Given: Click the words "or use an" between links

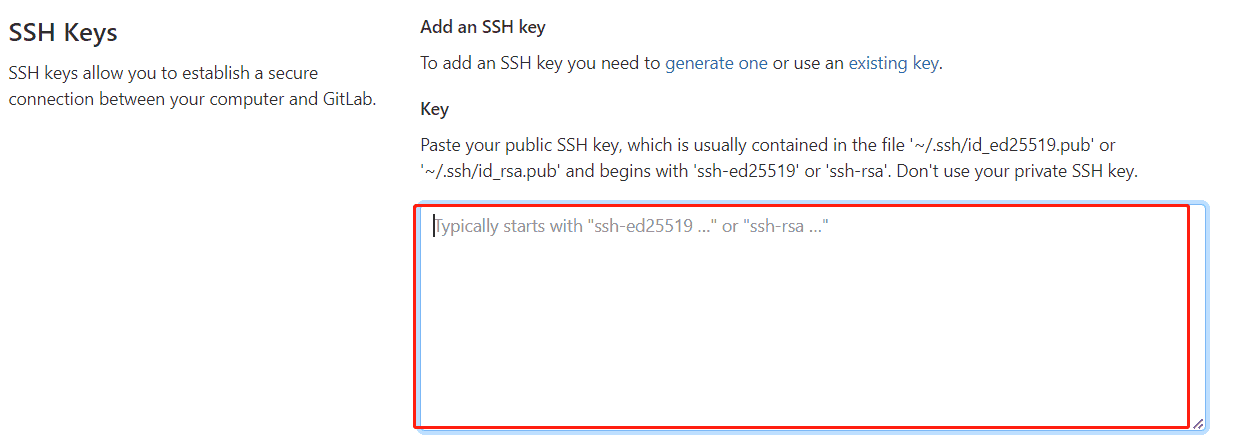Looking at the screenshot, I should (808, 63).
